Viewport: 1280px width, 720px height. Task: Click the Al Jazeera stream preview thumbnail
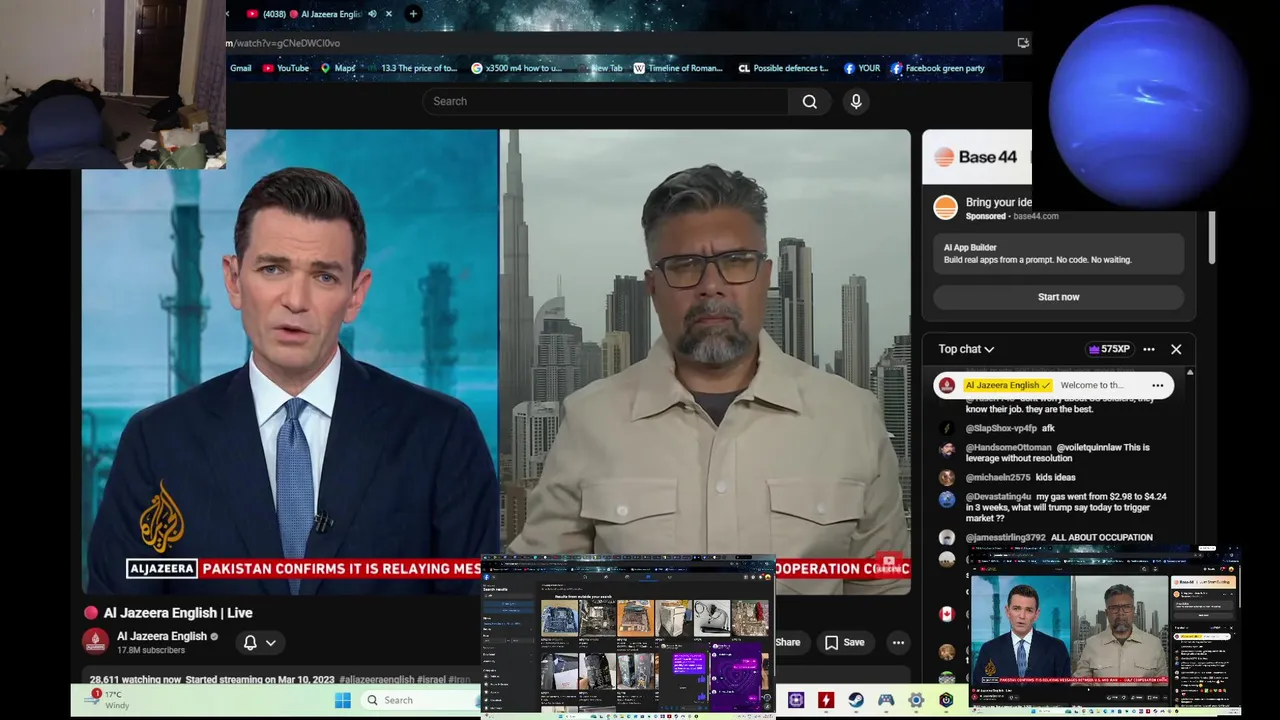coord(1105,632)
